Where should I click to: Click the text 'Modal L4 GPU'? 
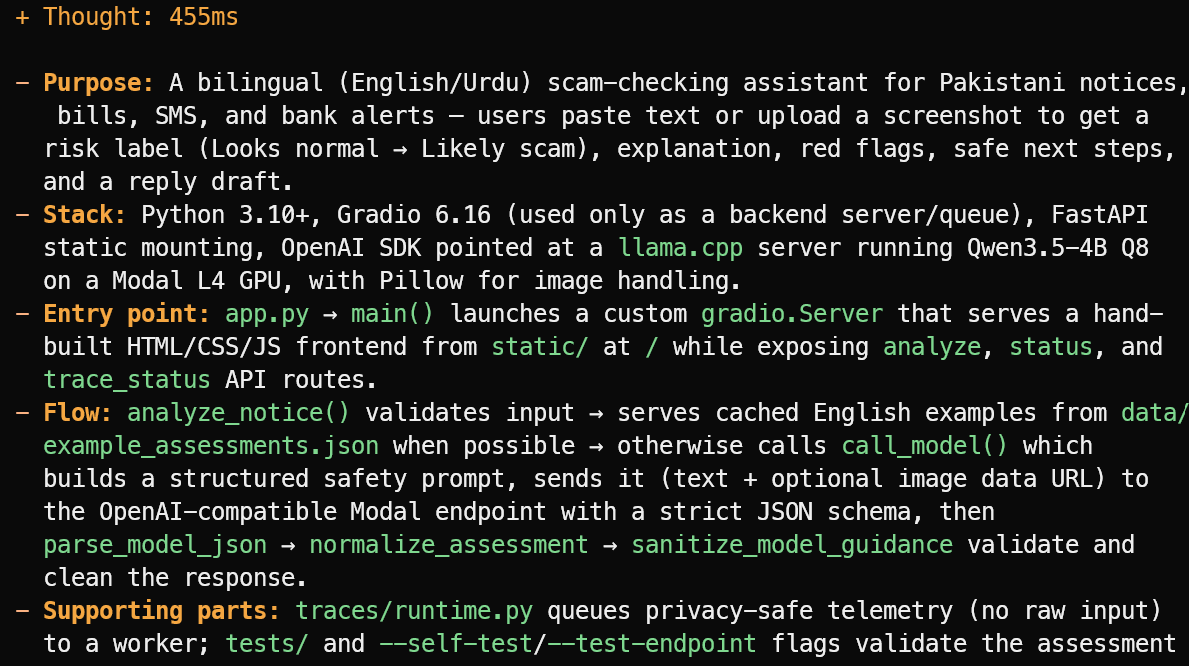tap(196, 281)
